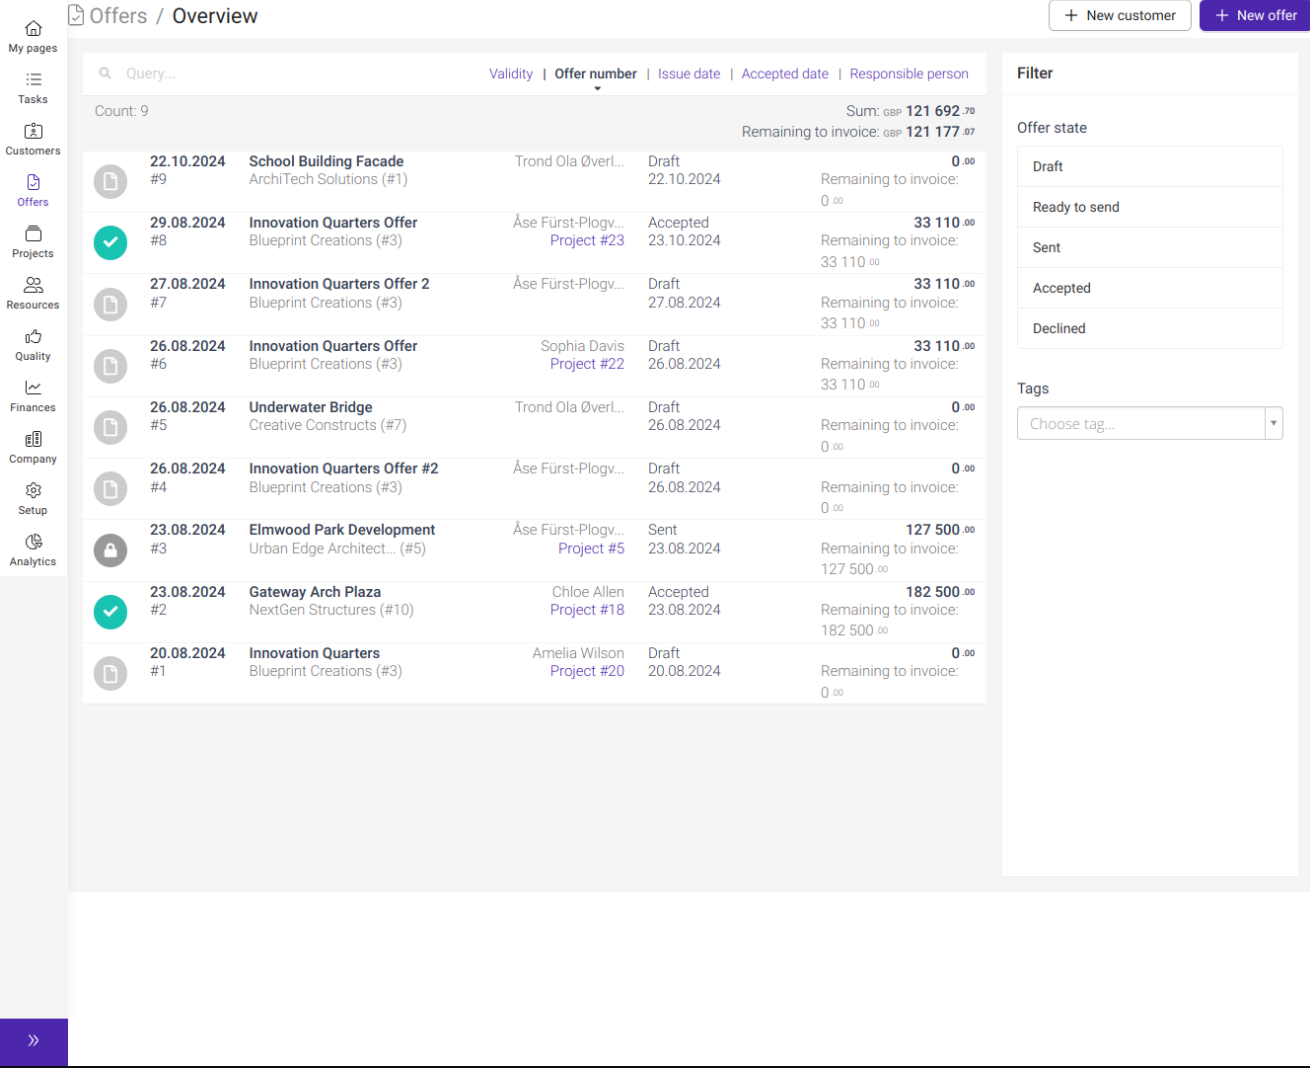Expand the collapsed sidebar

coord(33,1041)
